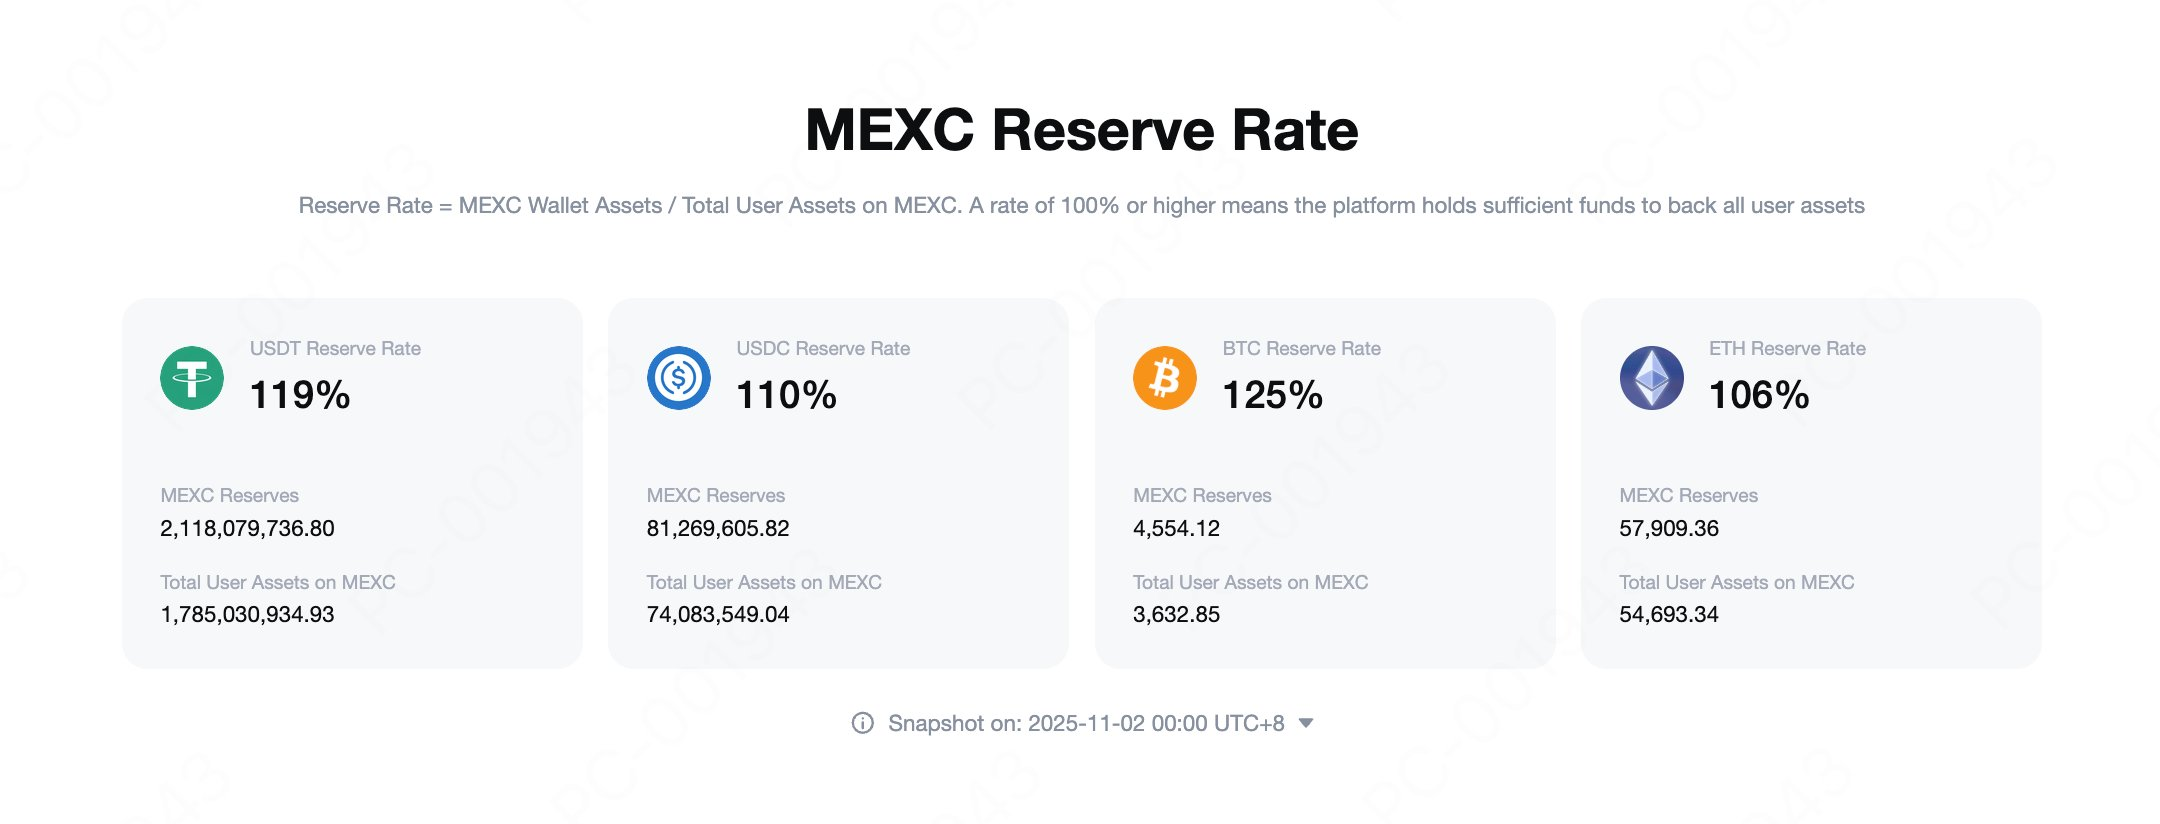Select the orange BTC logo on BTC card

click(1163, 377)
